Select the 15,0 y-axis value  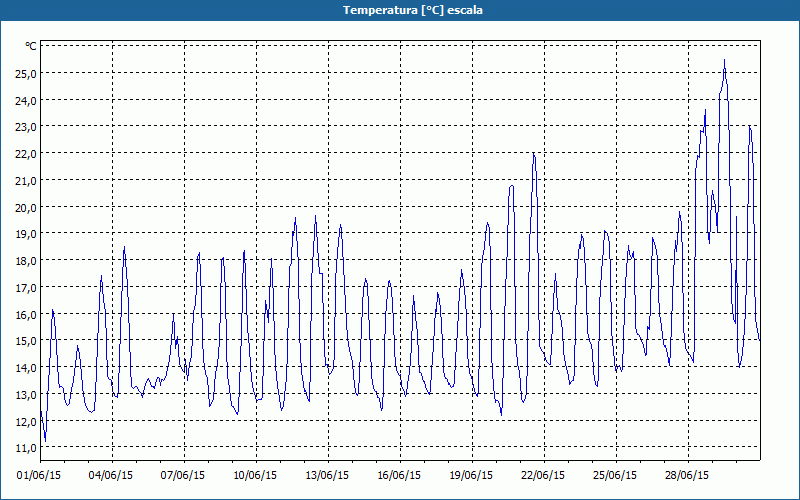pos(26,341)
